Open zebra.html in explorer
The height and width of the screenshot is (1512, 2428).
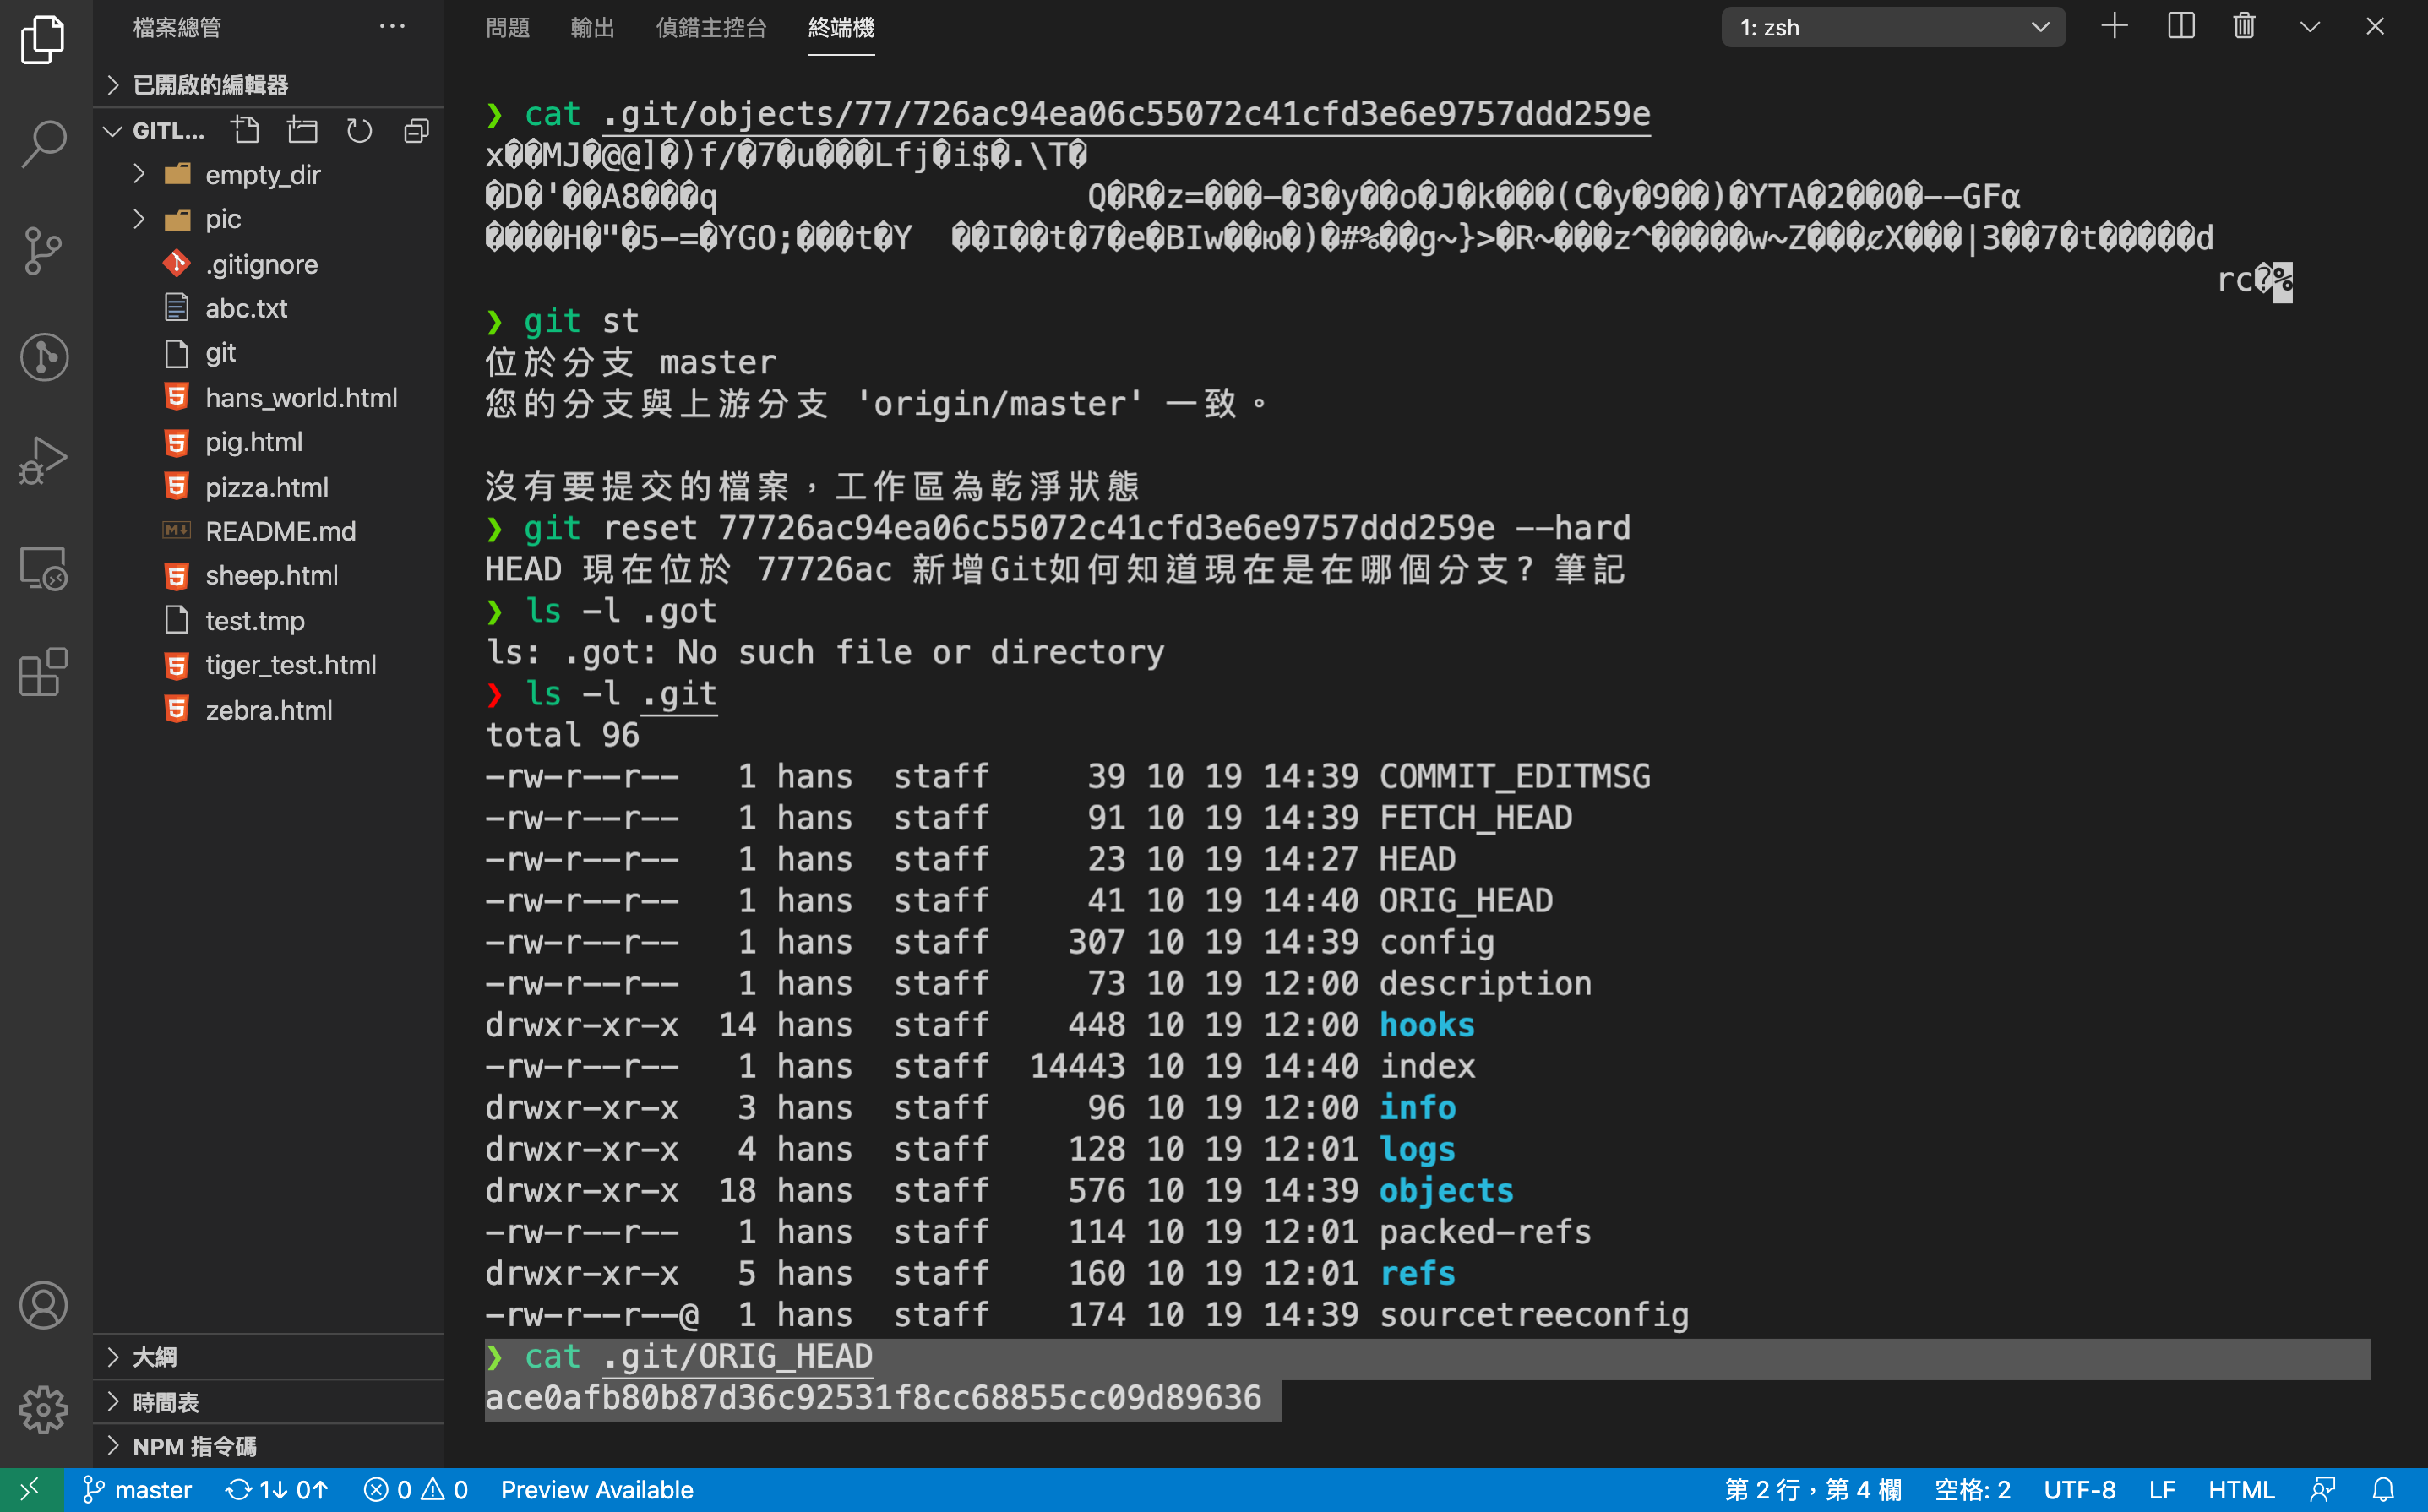click(269, 710)
